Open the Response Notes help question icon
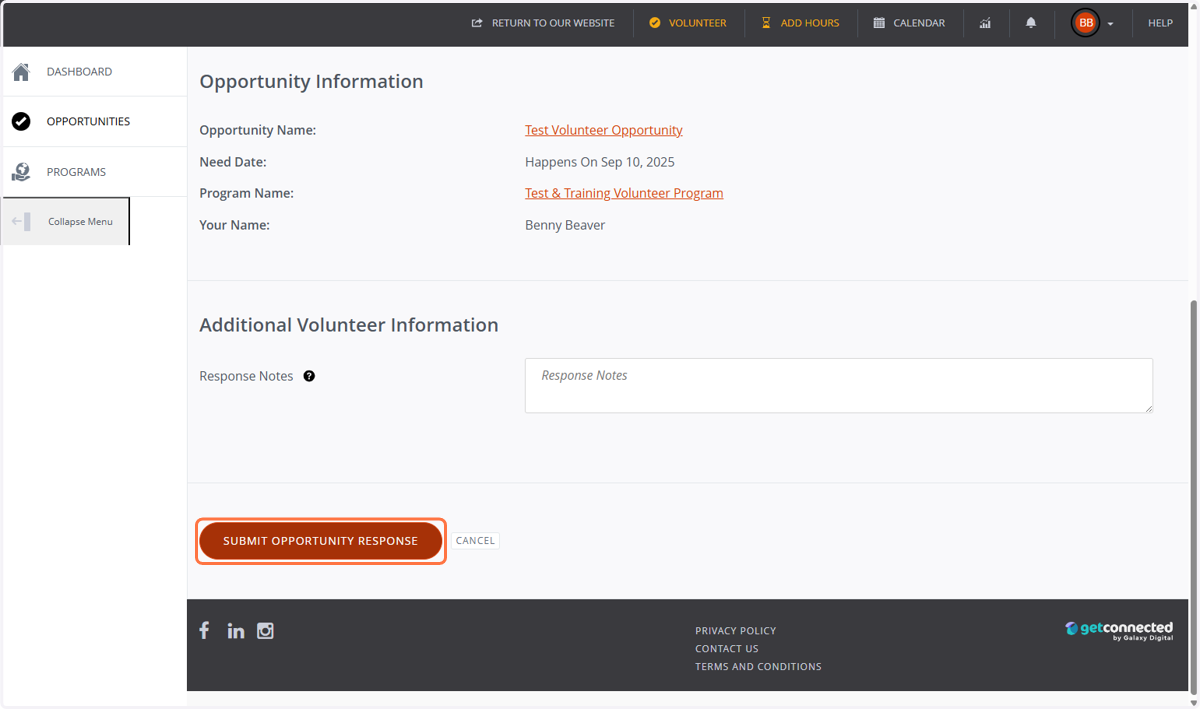The image size is (1200, 709). pyautogui.click(x=309, y=376)
